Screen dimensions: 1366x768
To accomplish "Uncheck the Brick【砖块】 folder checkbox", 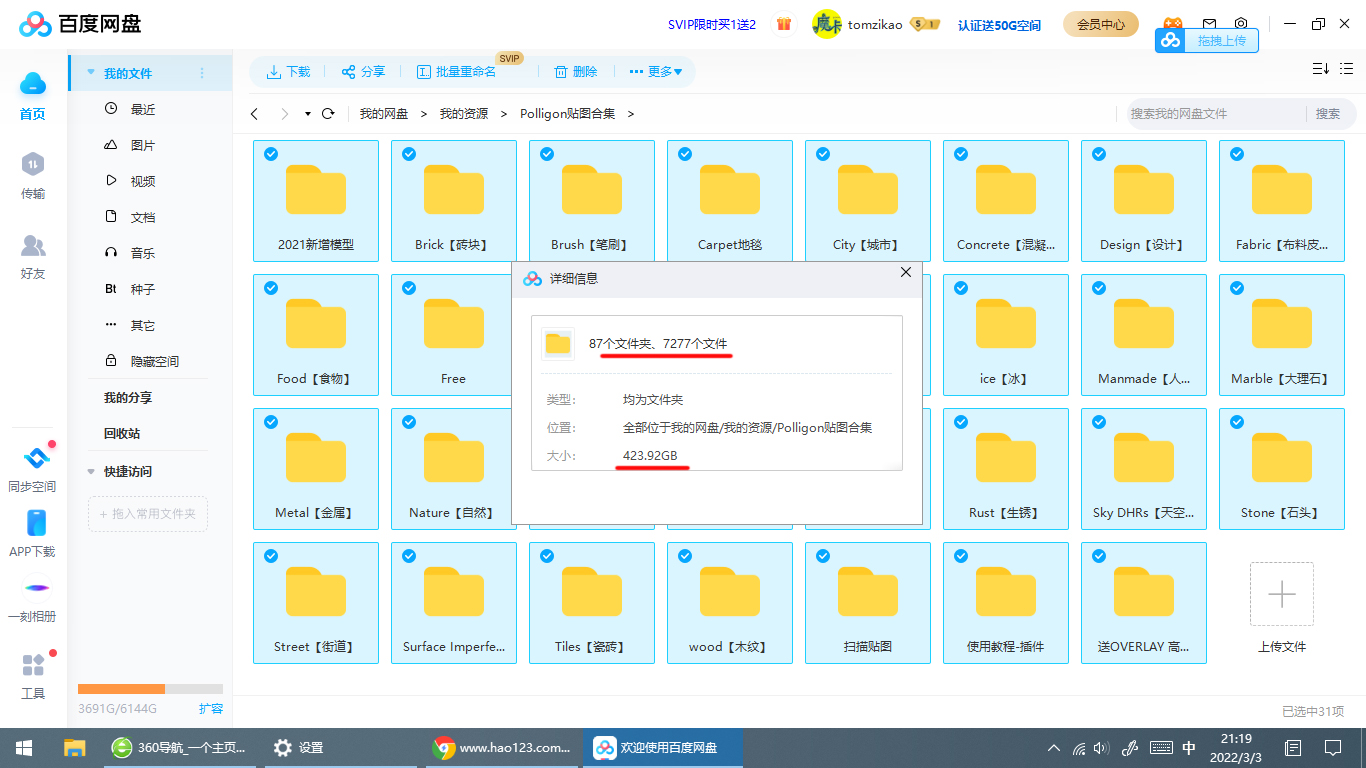I will click(x=408, y=154).
